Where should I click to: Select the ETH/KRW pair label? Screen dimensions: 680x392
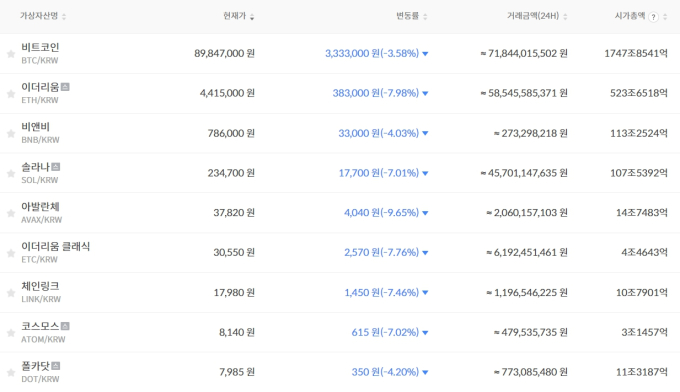click(40, 100)
